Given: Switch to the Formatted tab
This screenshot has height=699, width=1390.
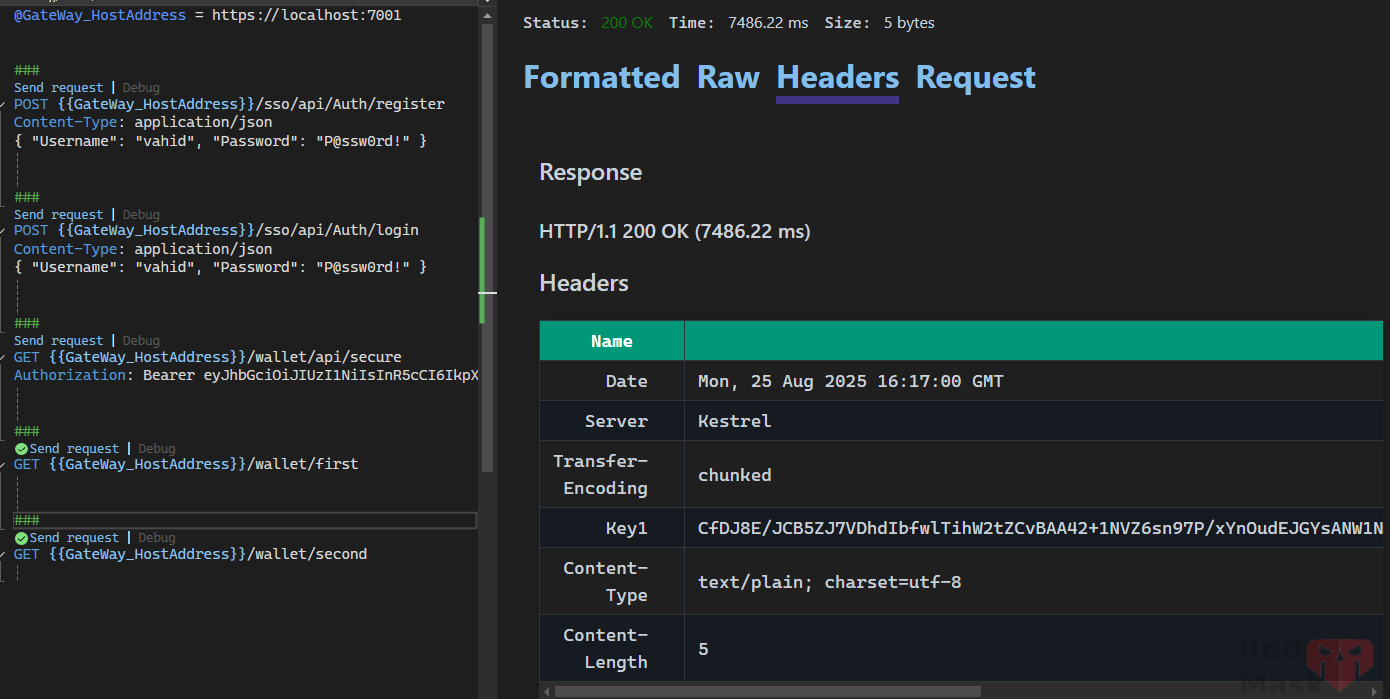Looking at the screenshot, I should [x=601, y=77].
